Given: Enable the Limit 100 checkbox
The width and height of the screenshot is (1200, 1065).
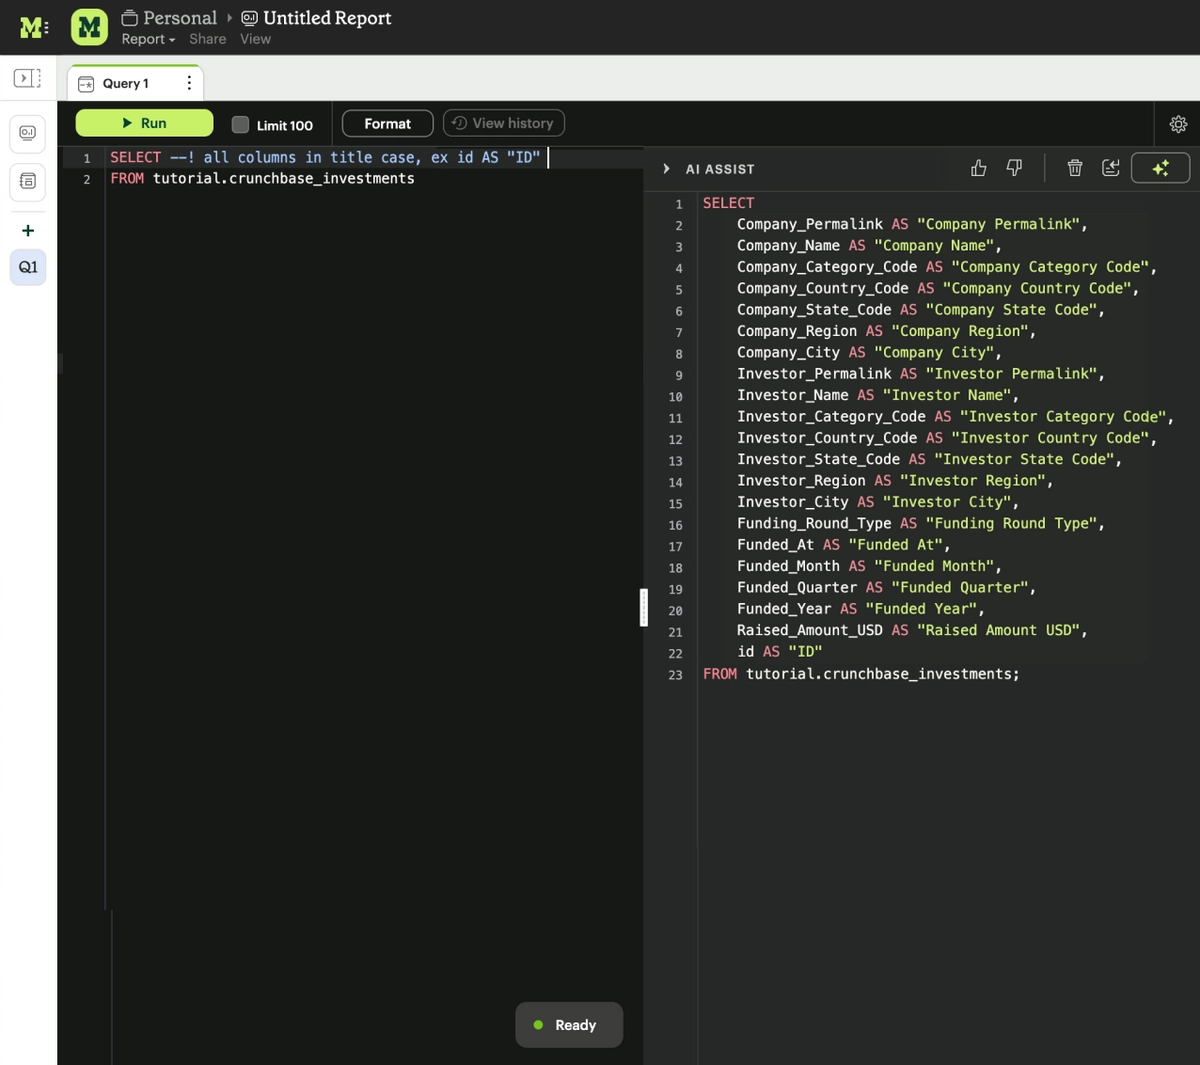Looking at the screenshot, I should pyautogui.click(x=240, y=124).
